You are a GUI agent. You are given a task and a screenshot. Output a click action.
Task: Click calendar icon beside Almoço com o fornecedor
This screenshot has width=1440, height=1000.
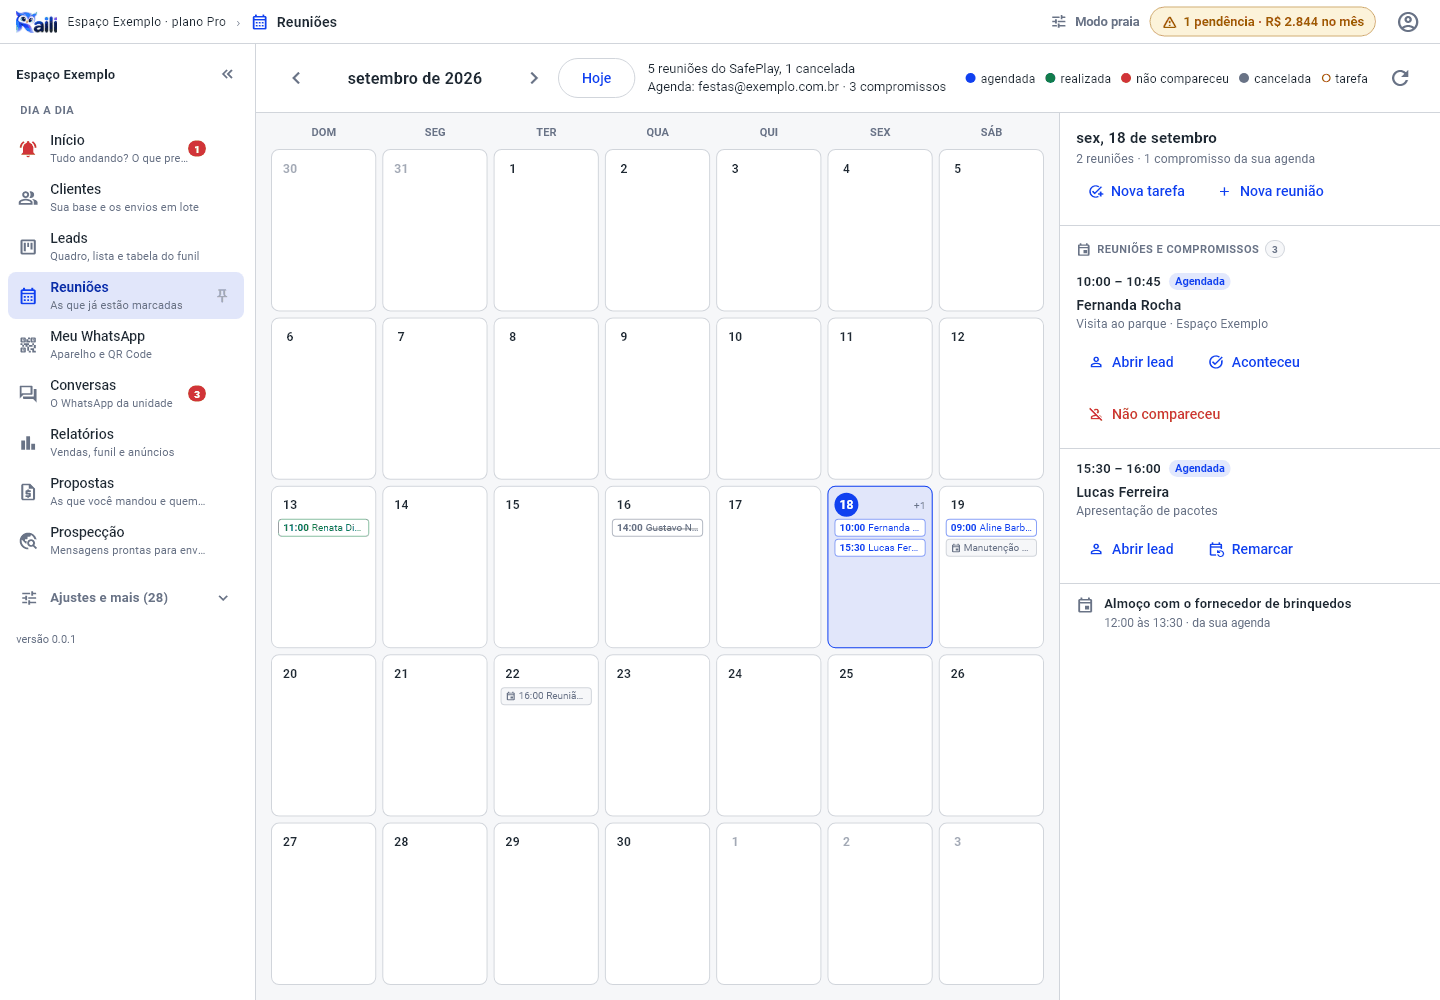(1085, 605)
